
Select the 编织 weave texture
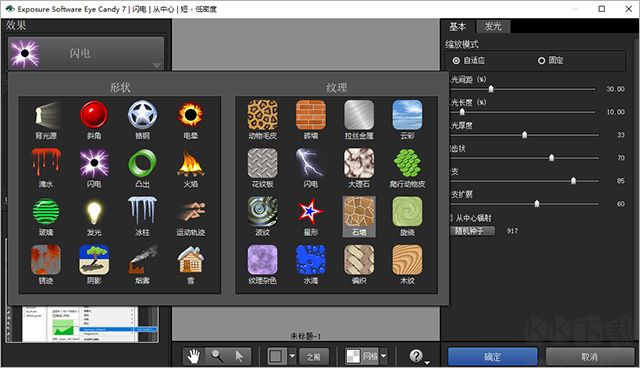click(359, 265)
